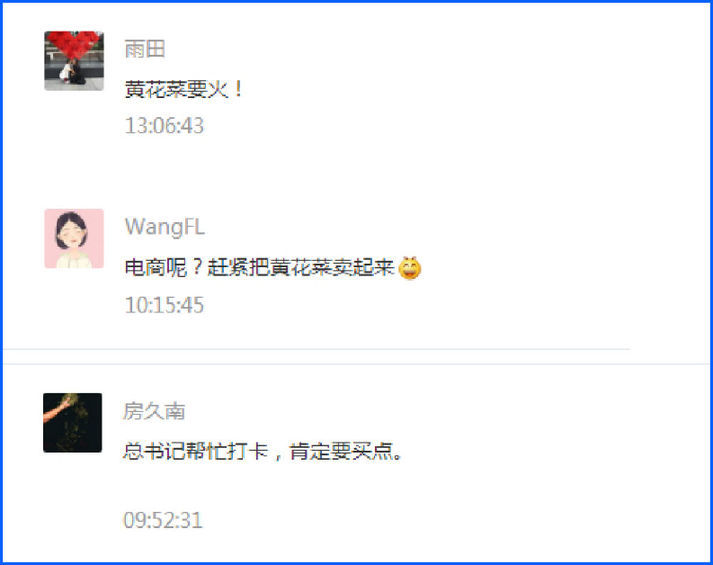Viewport: 713px width, 565px height.
Task: Select the comment starting with 电商呢
Action: (x=273, y=268)
